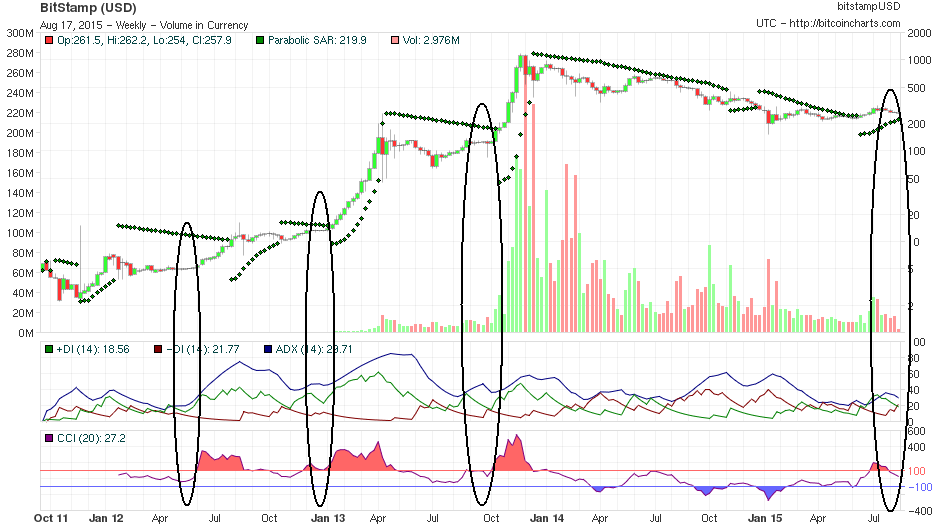Click the 200 price axis label
The width and height of the screenshot is (940, 526).
(917, 124)
